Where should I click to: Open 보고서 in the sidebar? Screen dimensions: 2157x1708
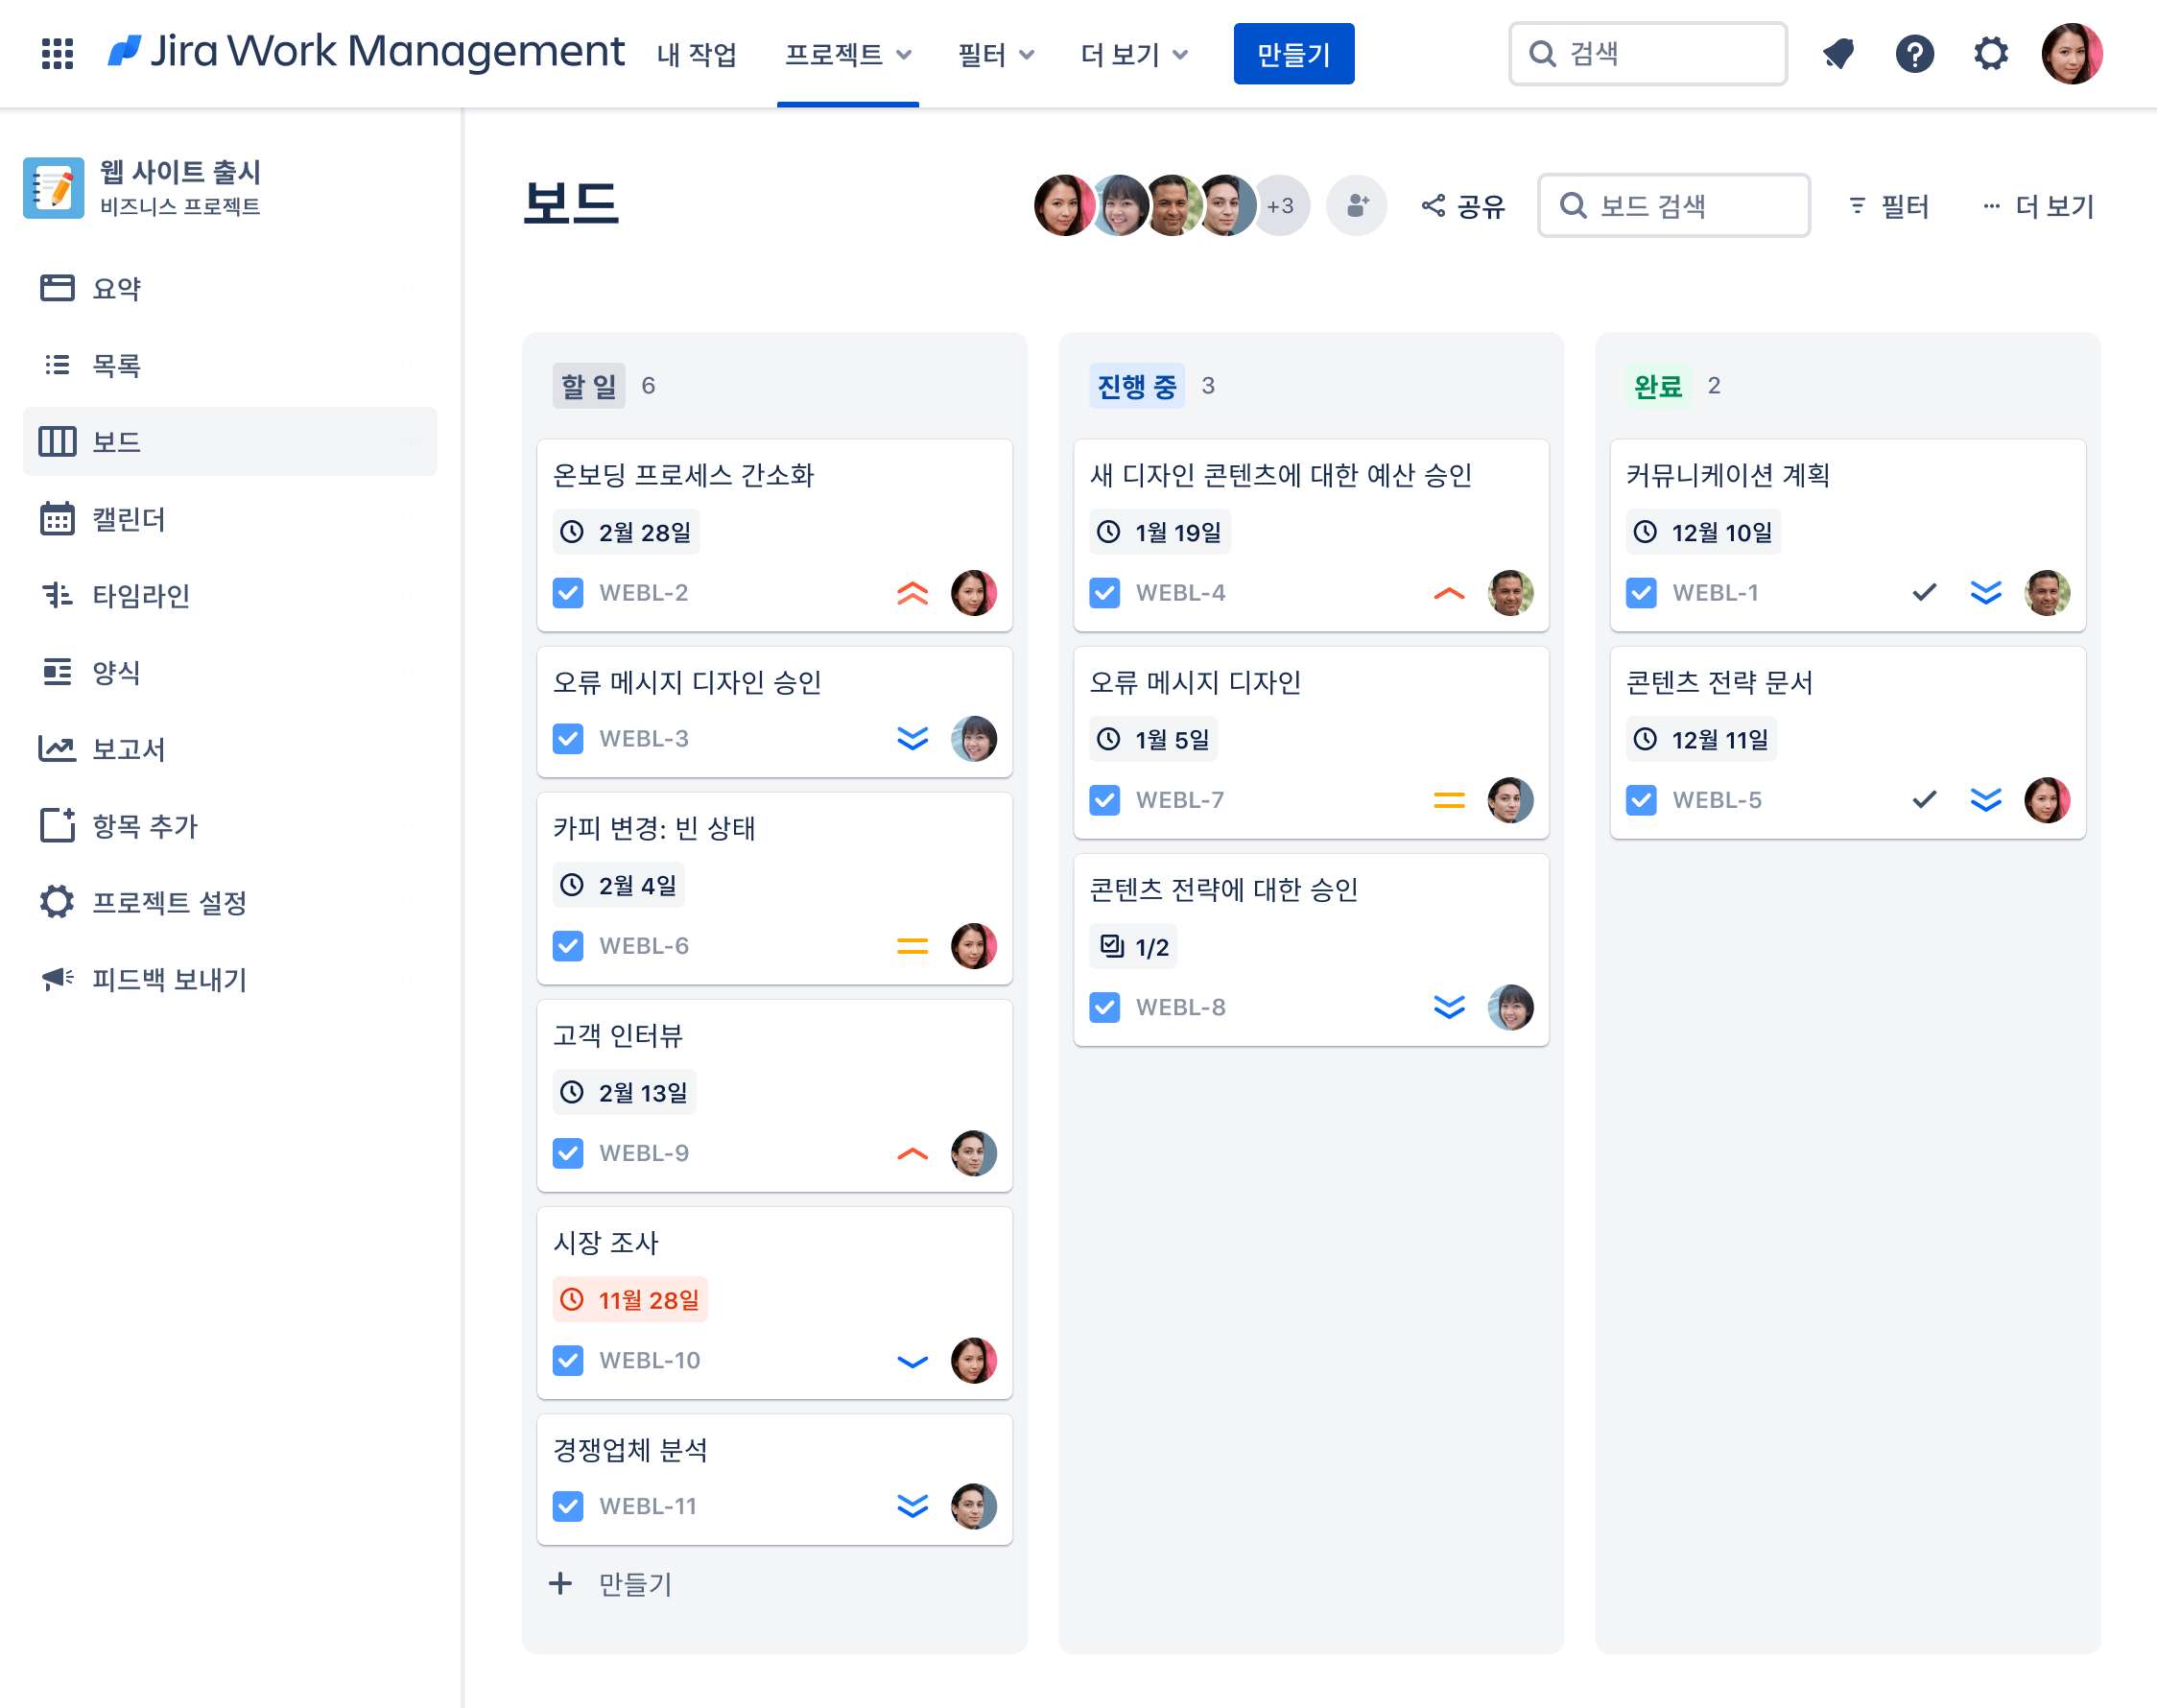tap(230, 749)
